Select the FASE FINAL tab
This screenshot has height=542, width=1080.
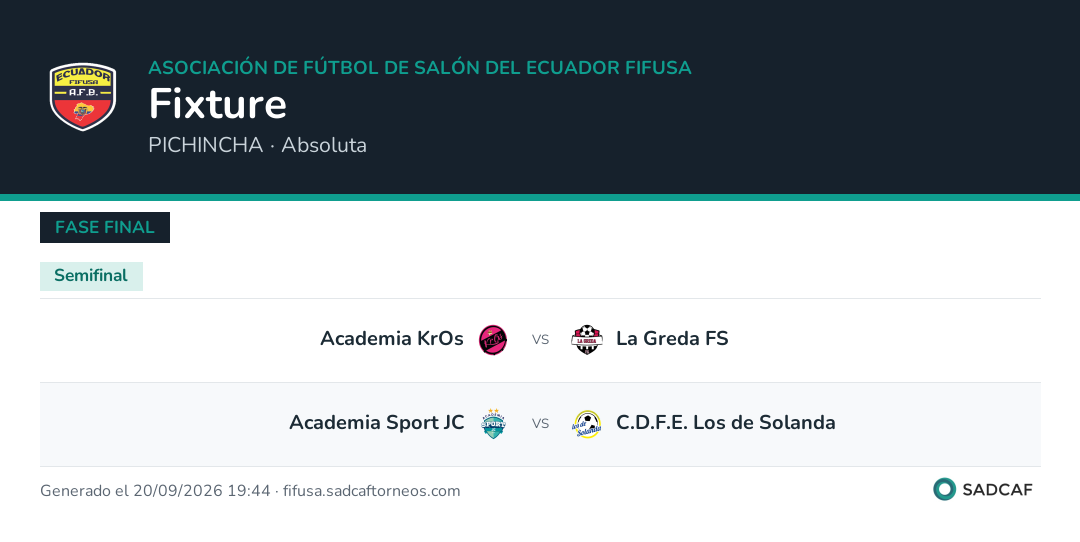pos(105,227)
